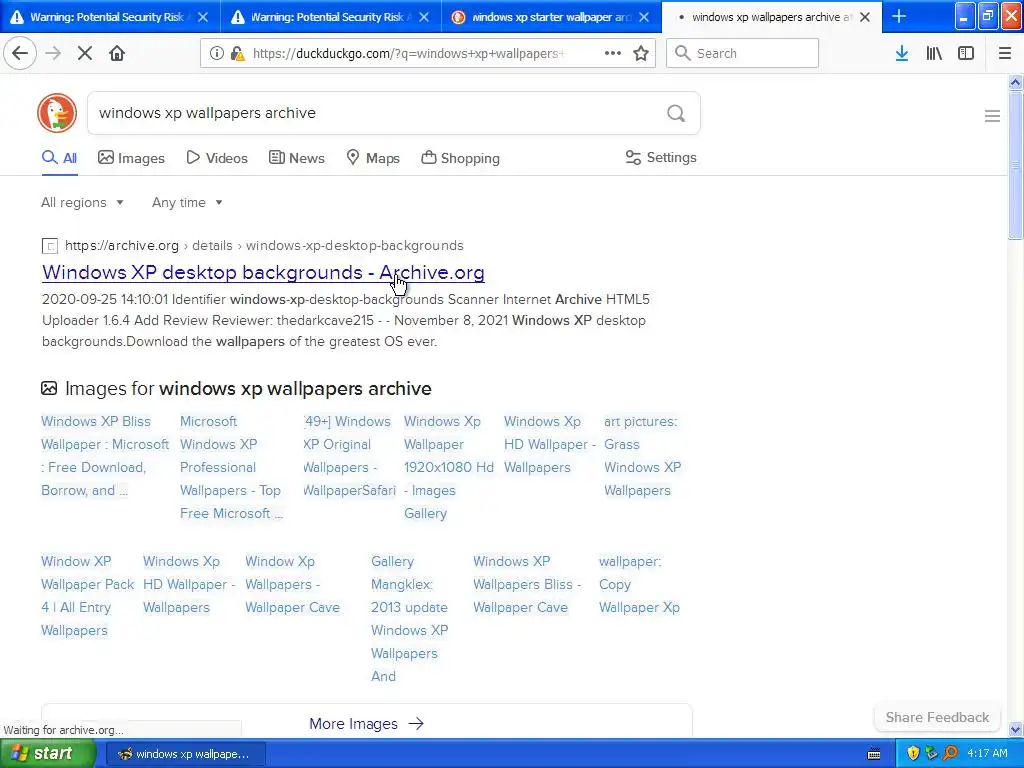Click the windows xp wallpape... taskbar button
1024x768 pixels.
(185, 754)
